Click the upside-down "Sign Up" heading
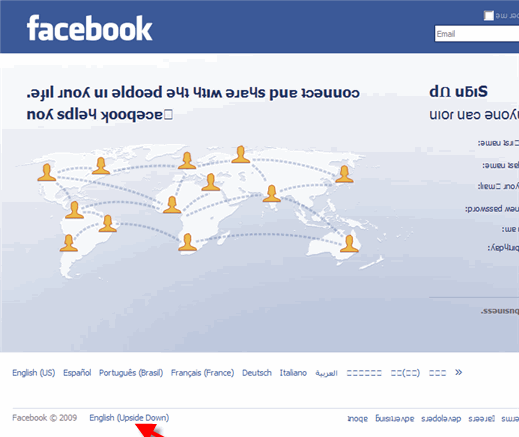 [x=458, y=91]
